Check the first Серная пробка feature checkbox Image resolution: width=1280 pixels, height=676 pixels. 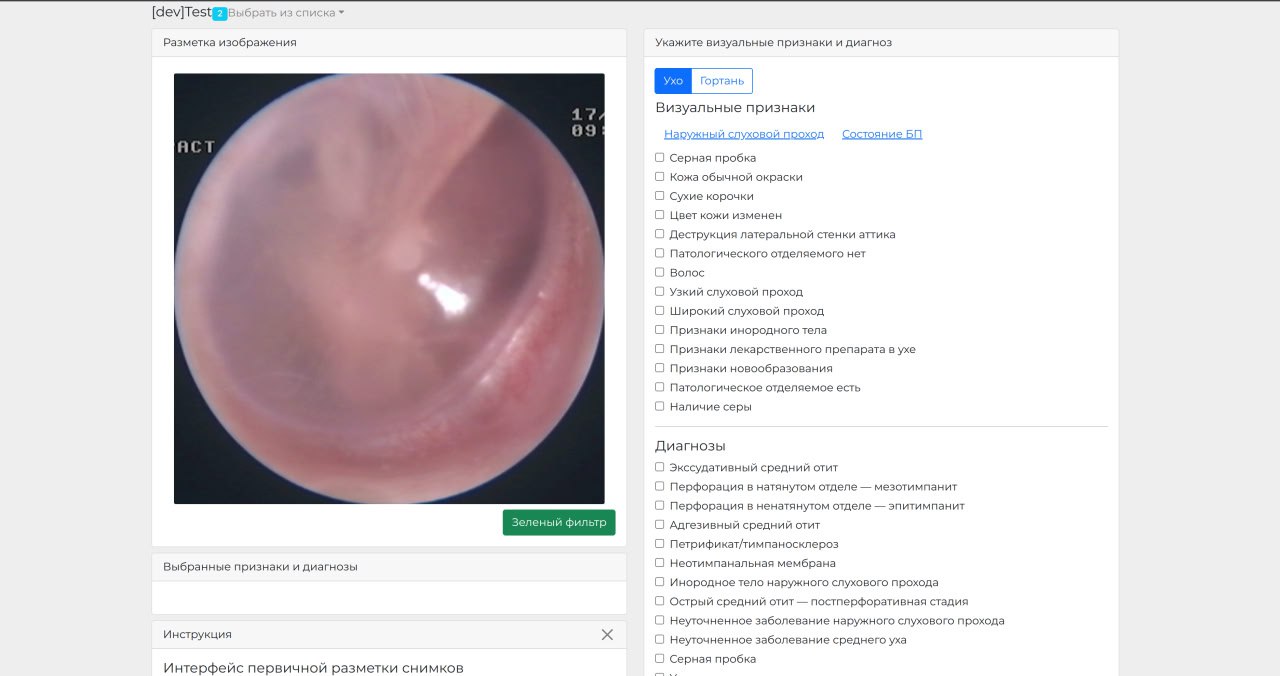pos(660,157)
